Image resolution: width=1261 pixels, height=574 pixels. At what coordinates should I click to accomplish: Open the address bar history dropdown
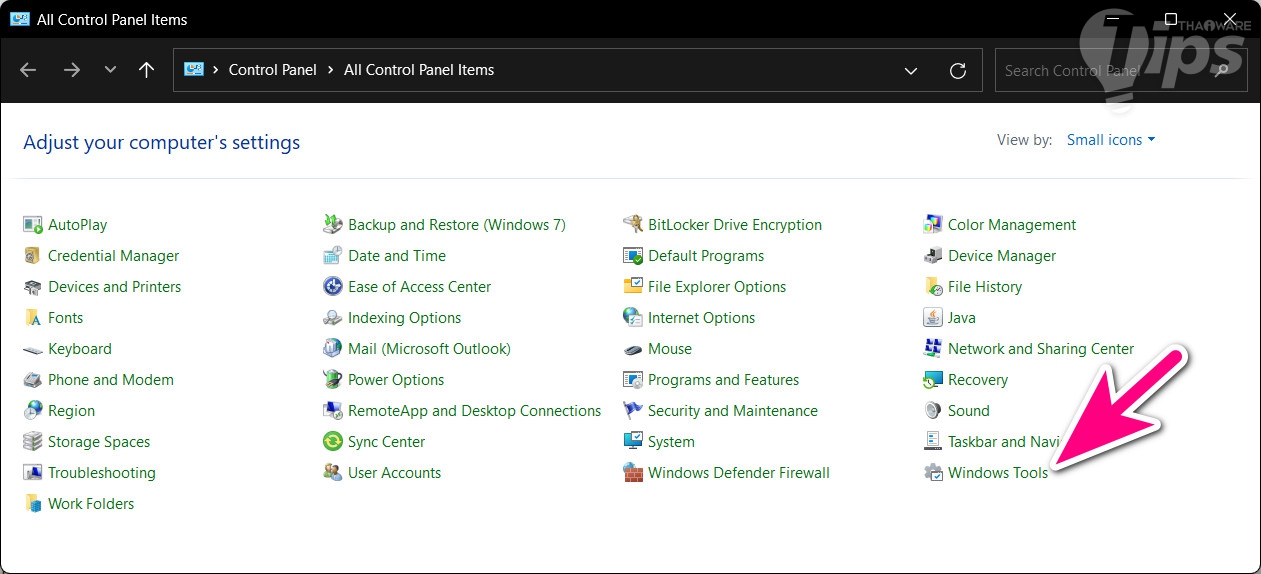(911, 71)
